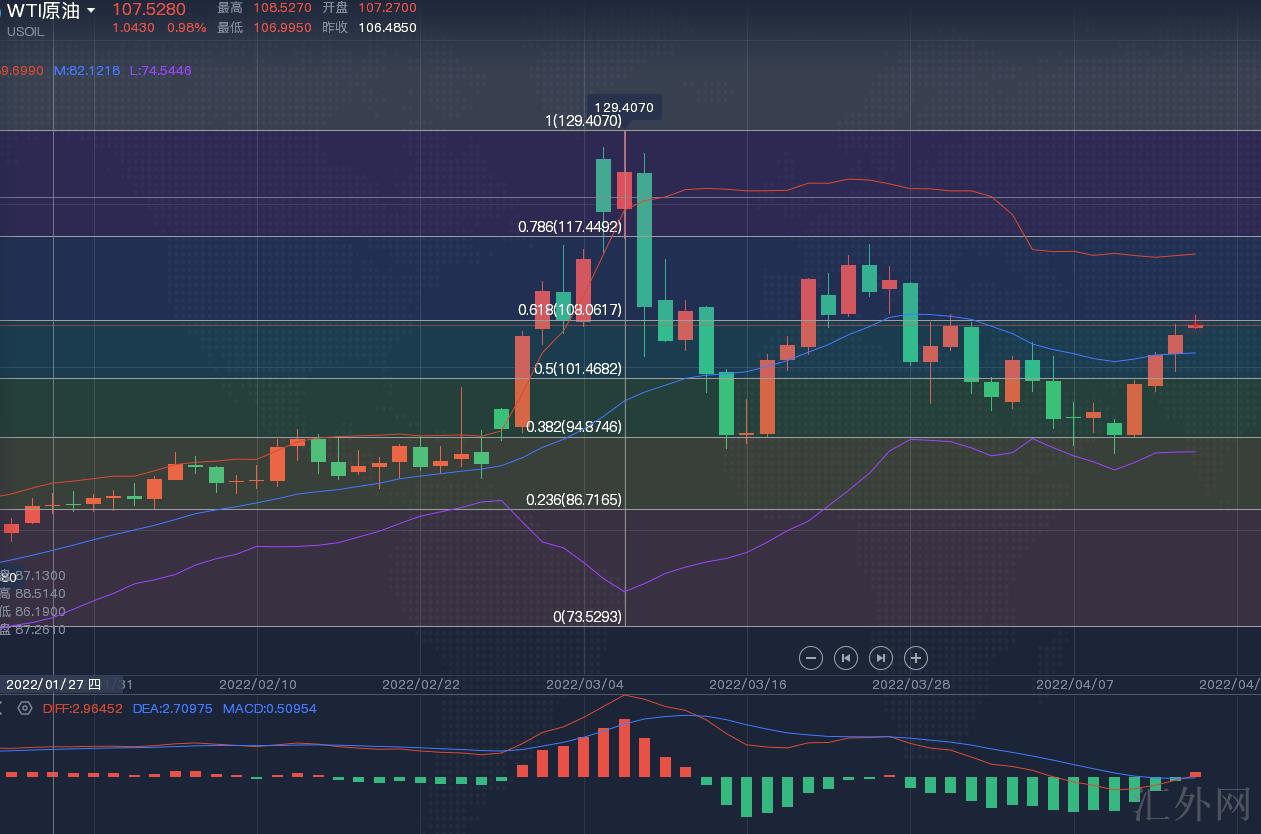1261x834 pixels.
Task: Click the 0(73.5293) Fibonacci base label
Action: 587,617
